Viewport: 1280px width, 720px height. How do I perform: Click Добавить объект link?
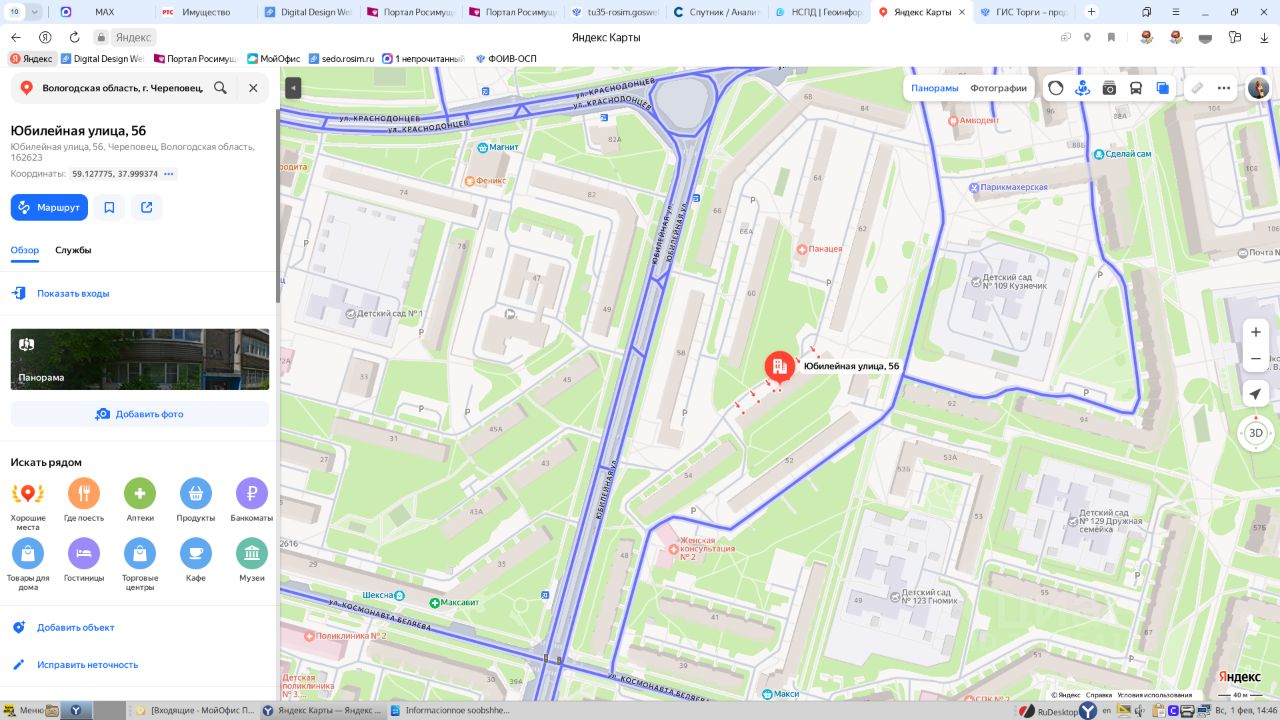point(76,628)
